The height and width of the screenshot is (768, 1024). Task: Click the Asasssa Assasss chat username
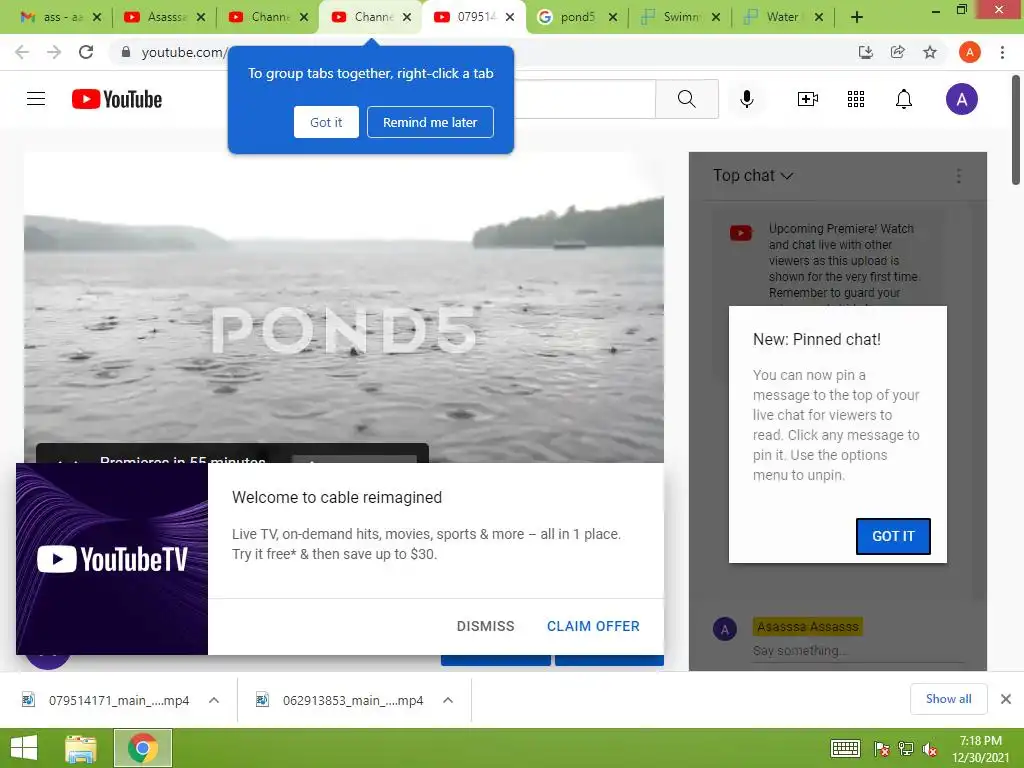pos(808,626)
